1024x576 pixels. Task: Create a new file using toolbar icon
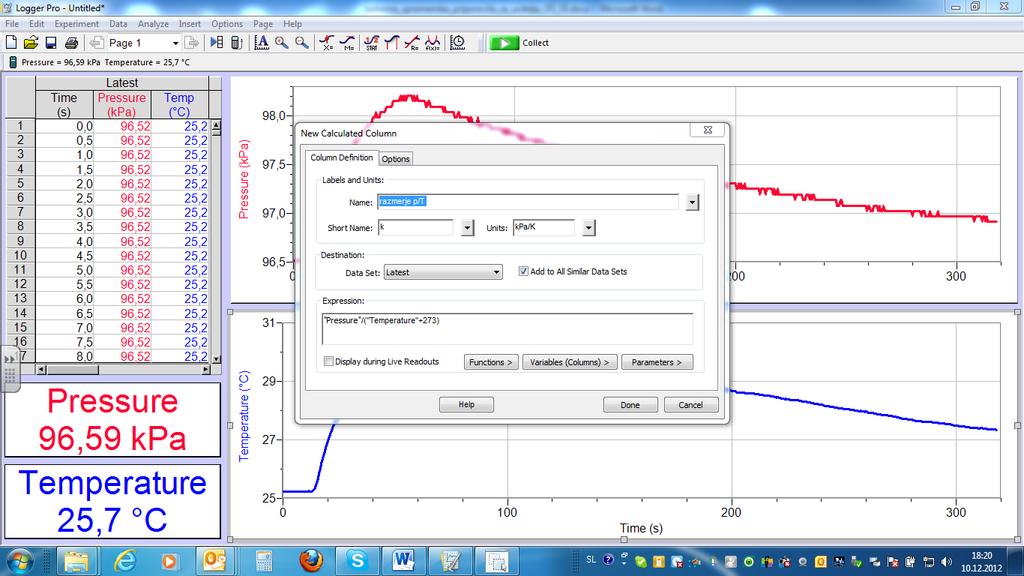pos(11,42)
